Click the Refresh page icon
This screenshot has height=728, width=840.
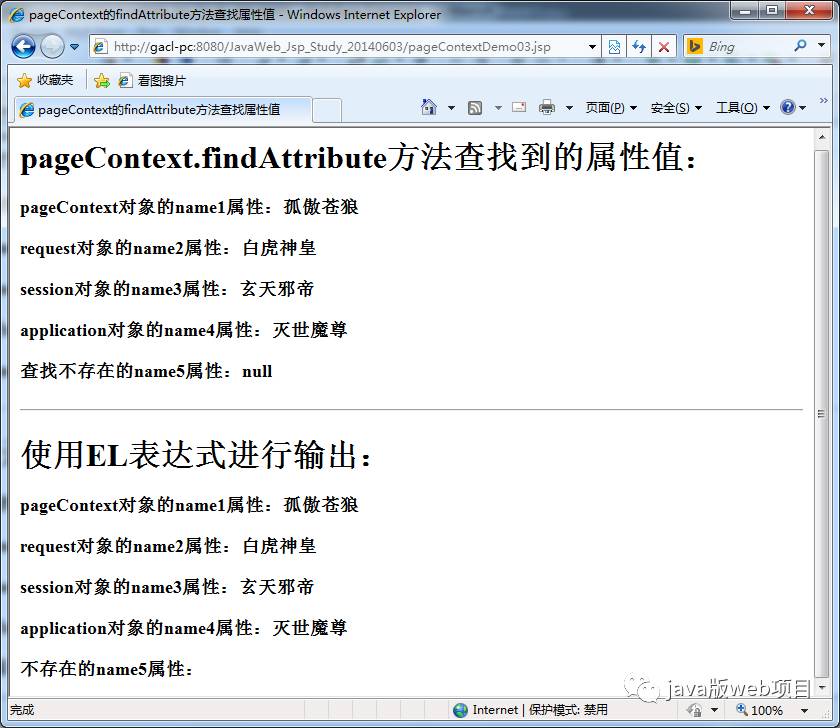[x=639, y=47]
